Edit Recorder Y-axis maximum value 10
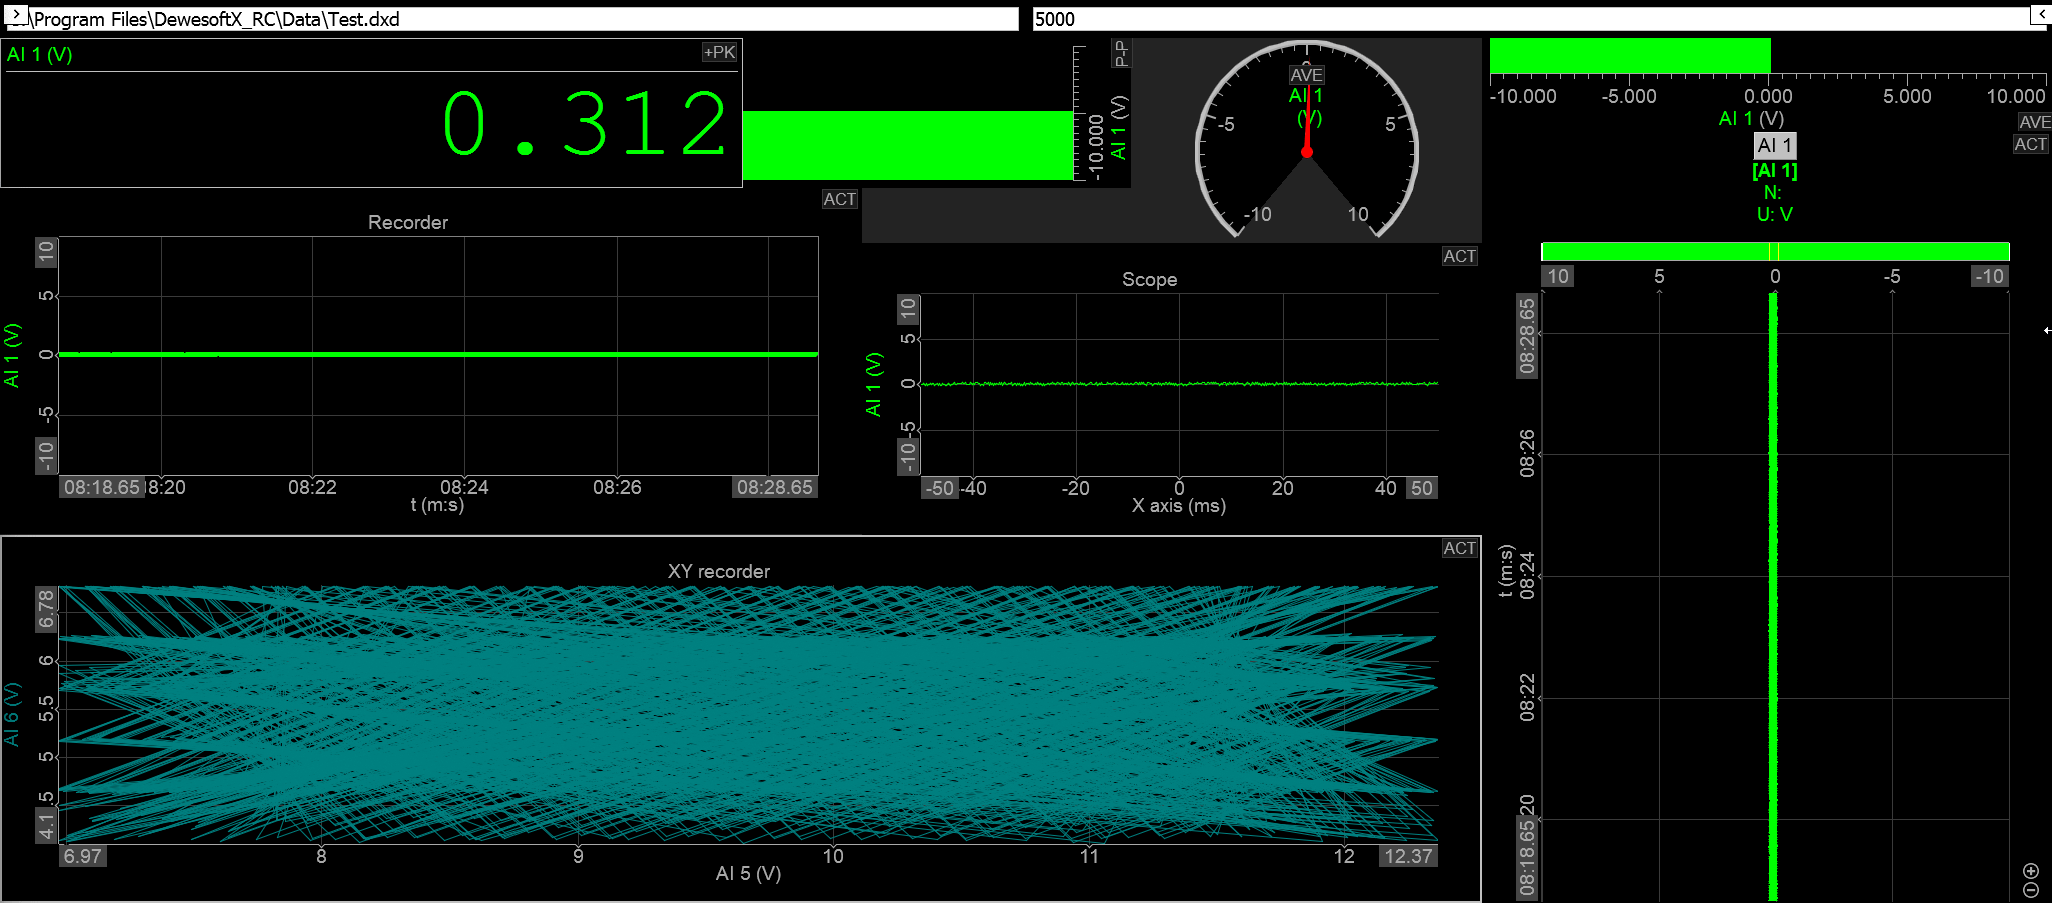This screenshot has height=903, width=2052. 46,252
